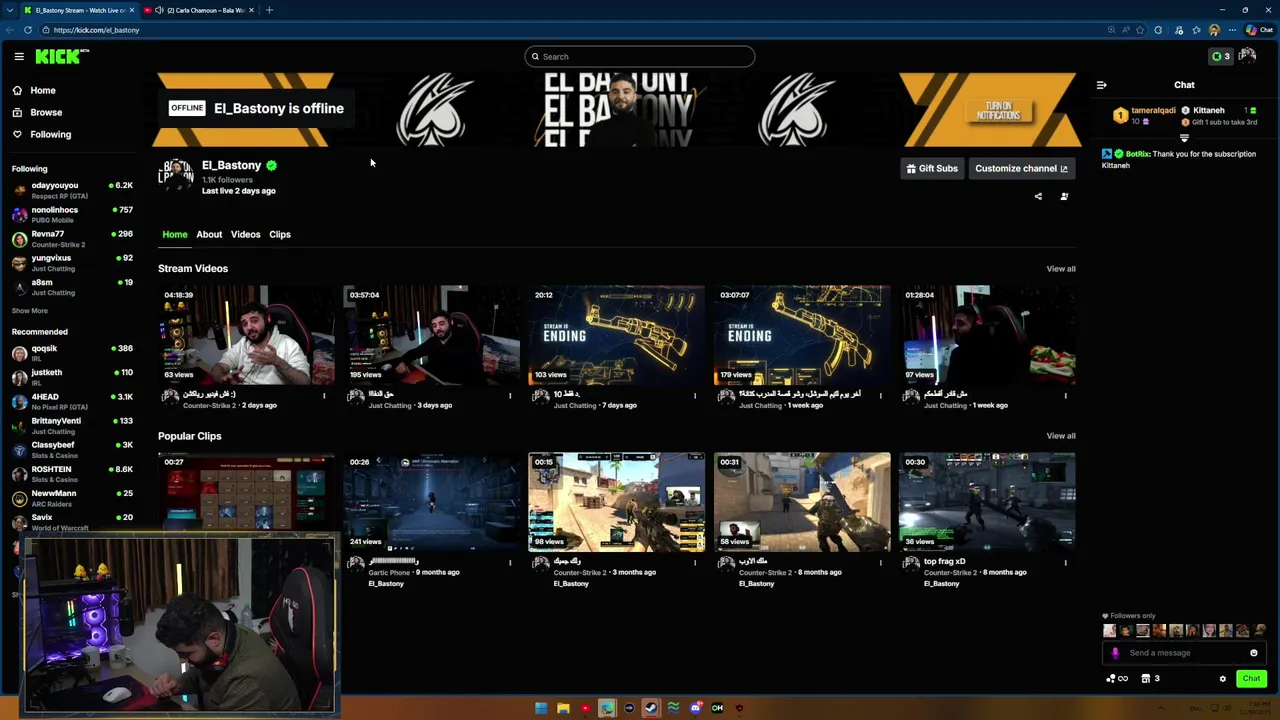Click the address bar URL kick.com/el_bastony
Screen dimensions: 1280x720
(x=96, y=30)
